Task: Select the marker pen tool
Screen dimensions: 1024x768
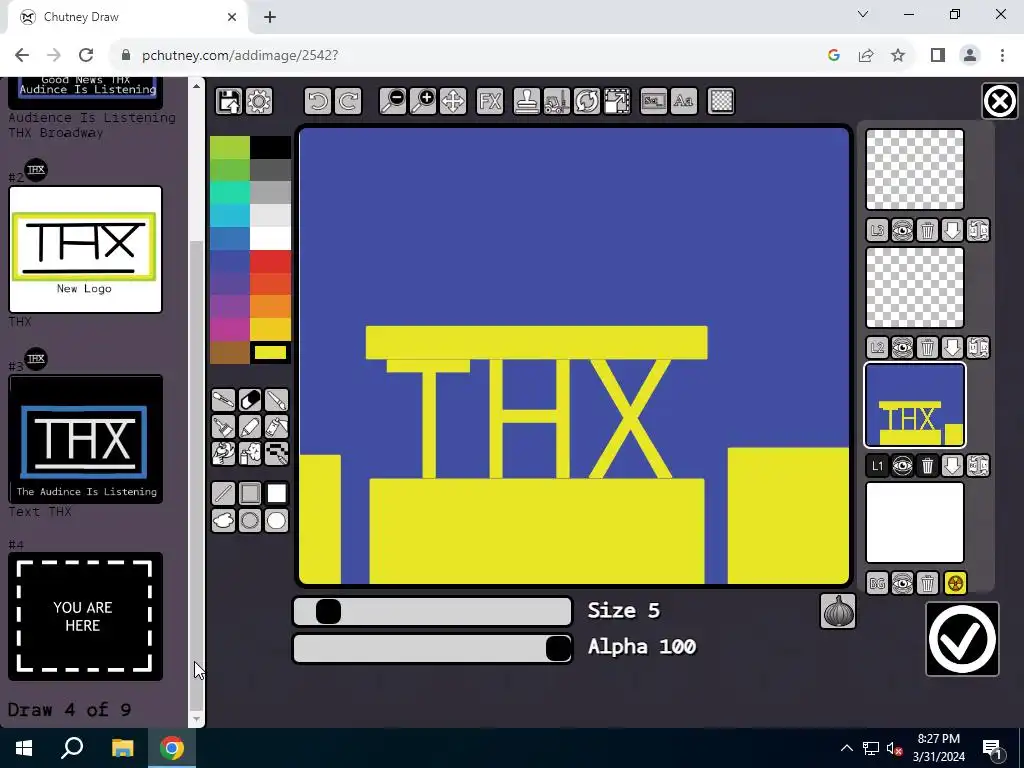Action: 250,426
